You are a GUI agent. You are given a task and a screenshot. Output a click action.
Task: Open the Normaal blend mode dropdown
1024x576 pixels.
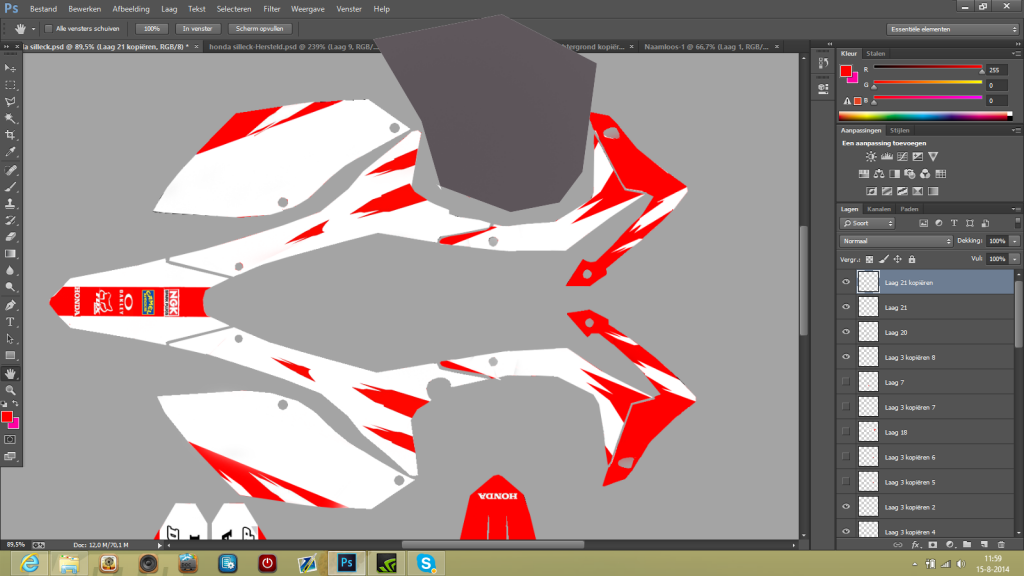tap(897, 241)
